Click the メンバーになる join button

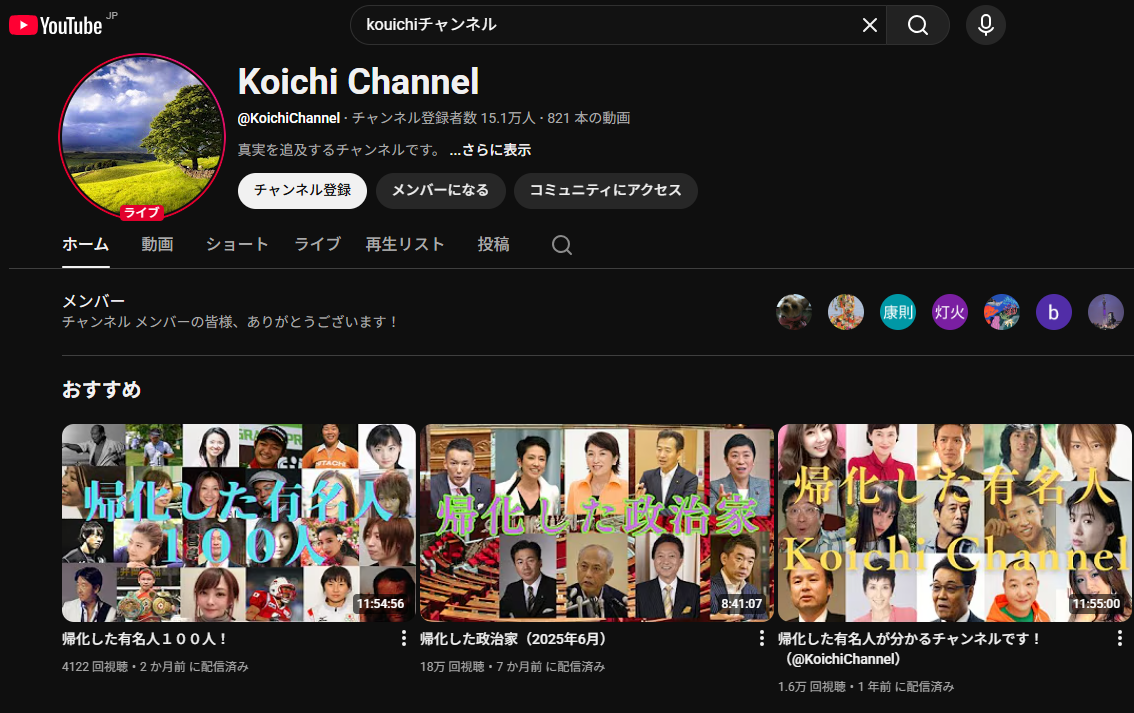pyautogui.click(x=440, y=190)
